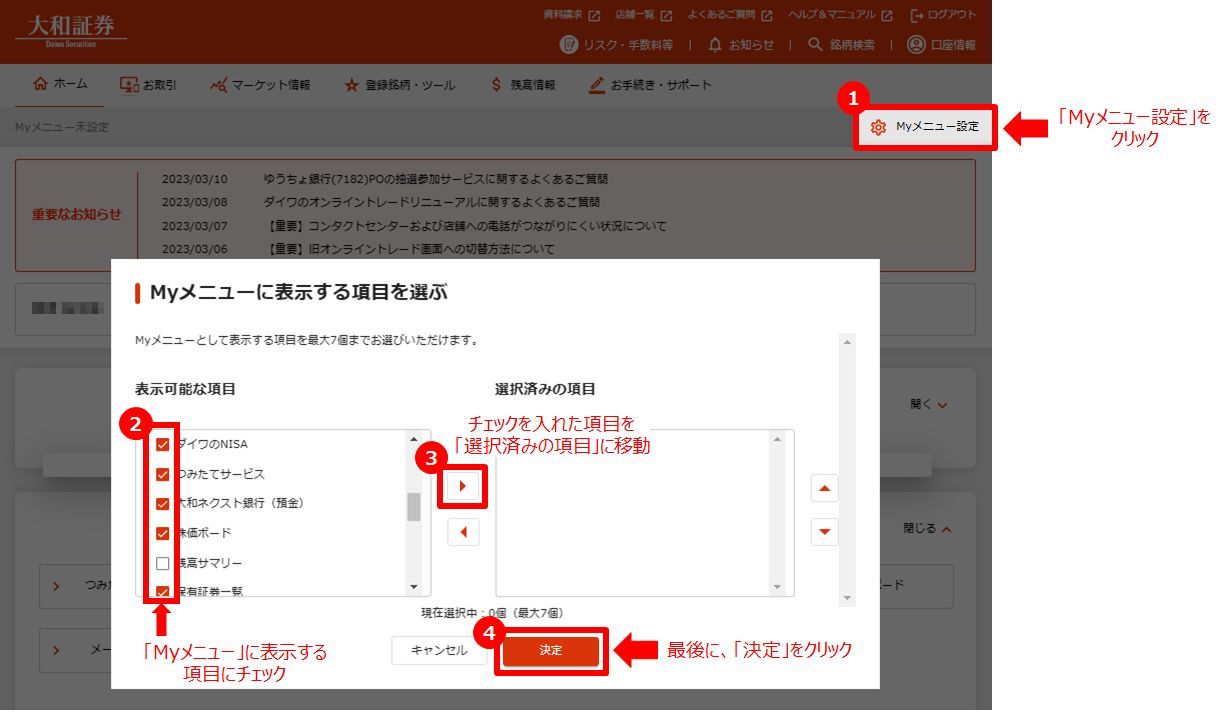Uncheck the 株価ボード checkbox

(x=162, y=533)
